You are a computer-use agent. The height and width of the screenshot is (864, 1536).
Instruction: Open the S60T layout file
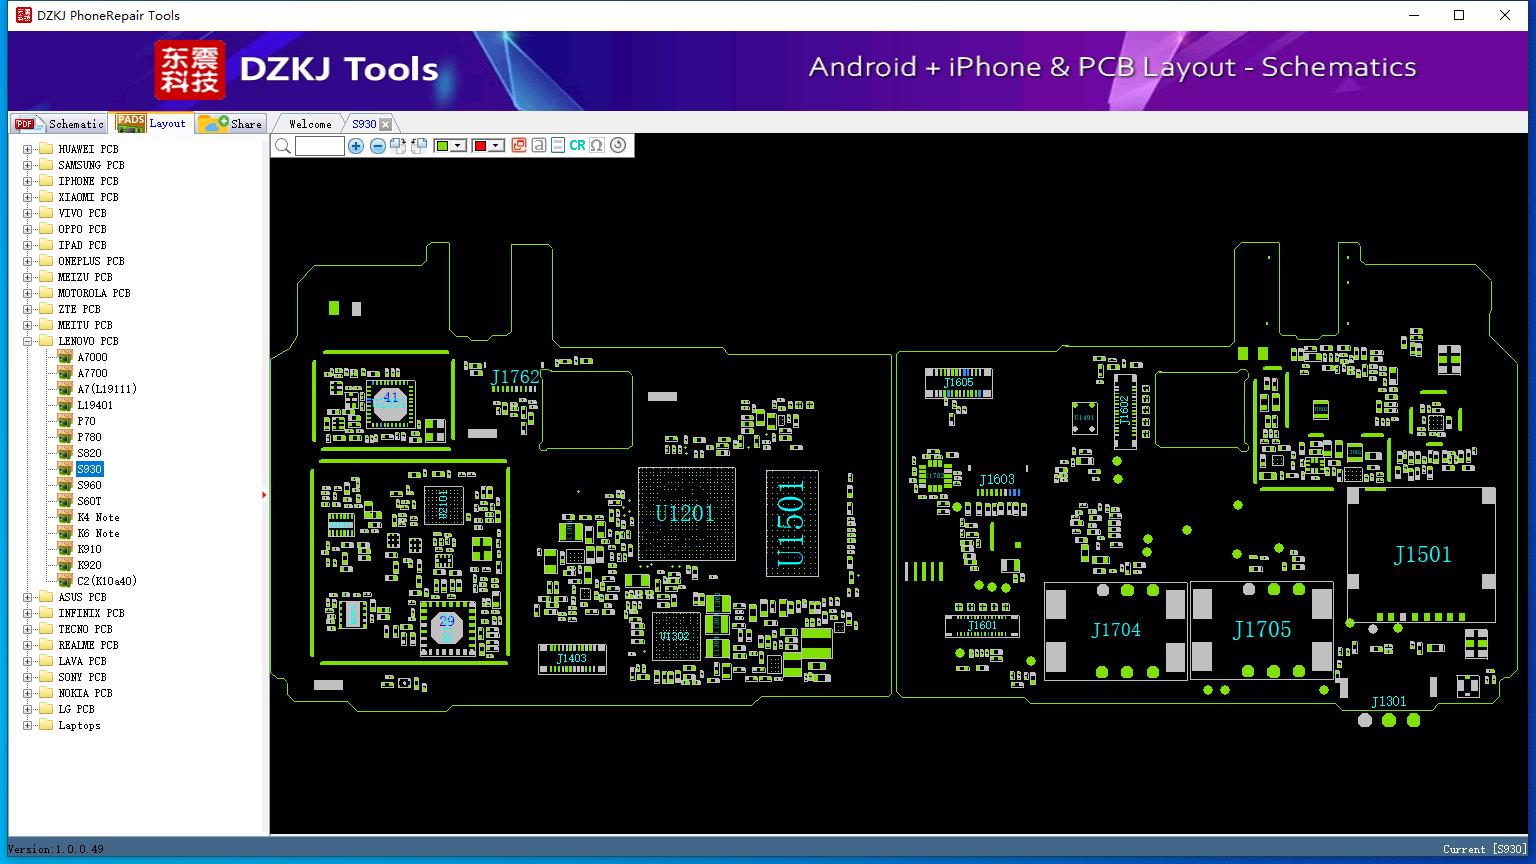tap(89, 501)
